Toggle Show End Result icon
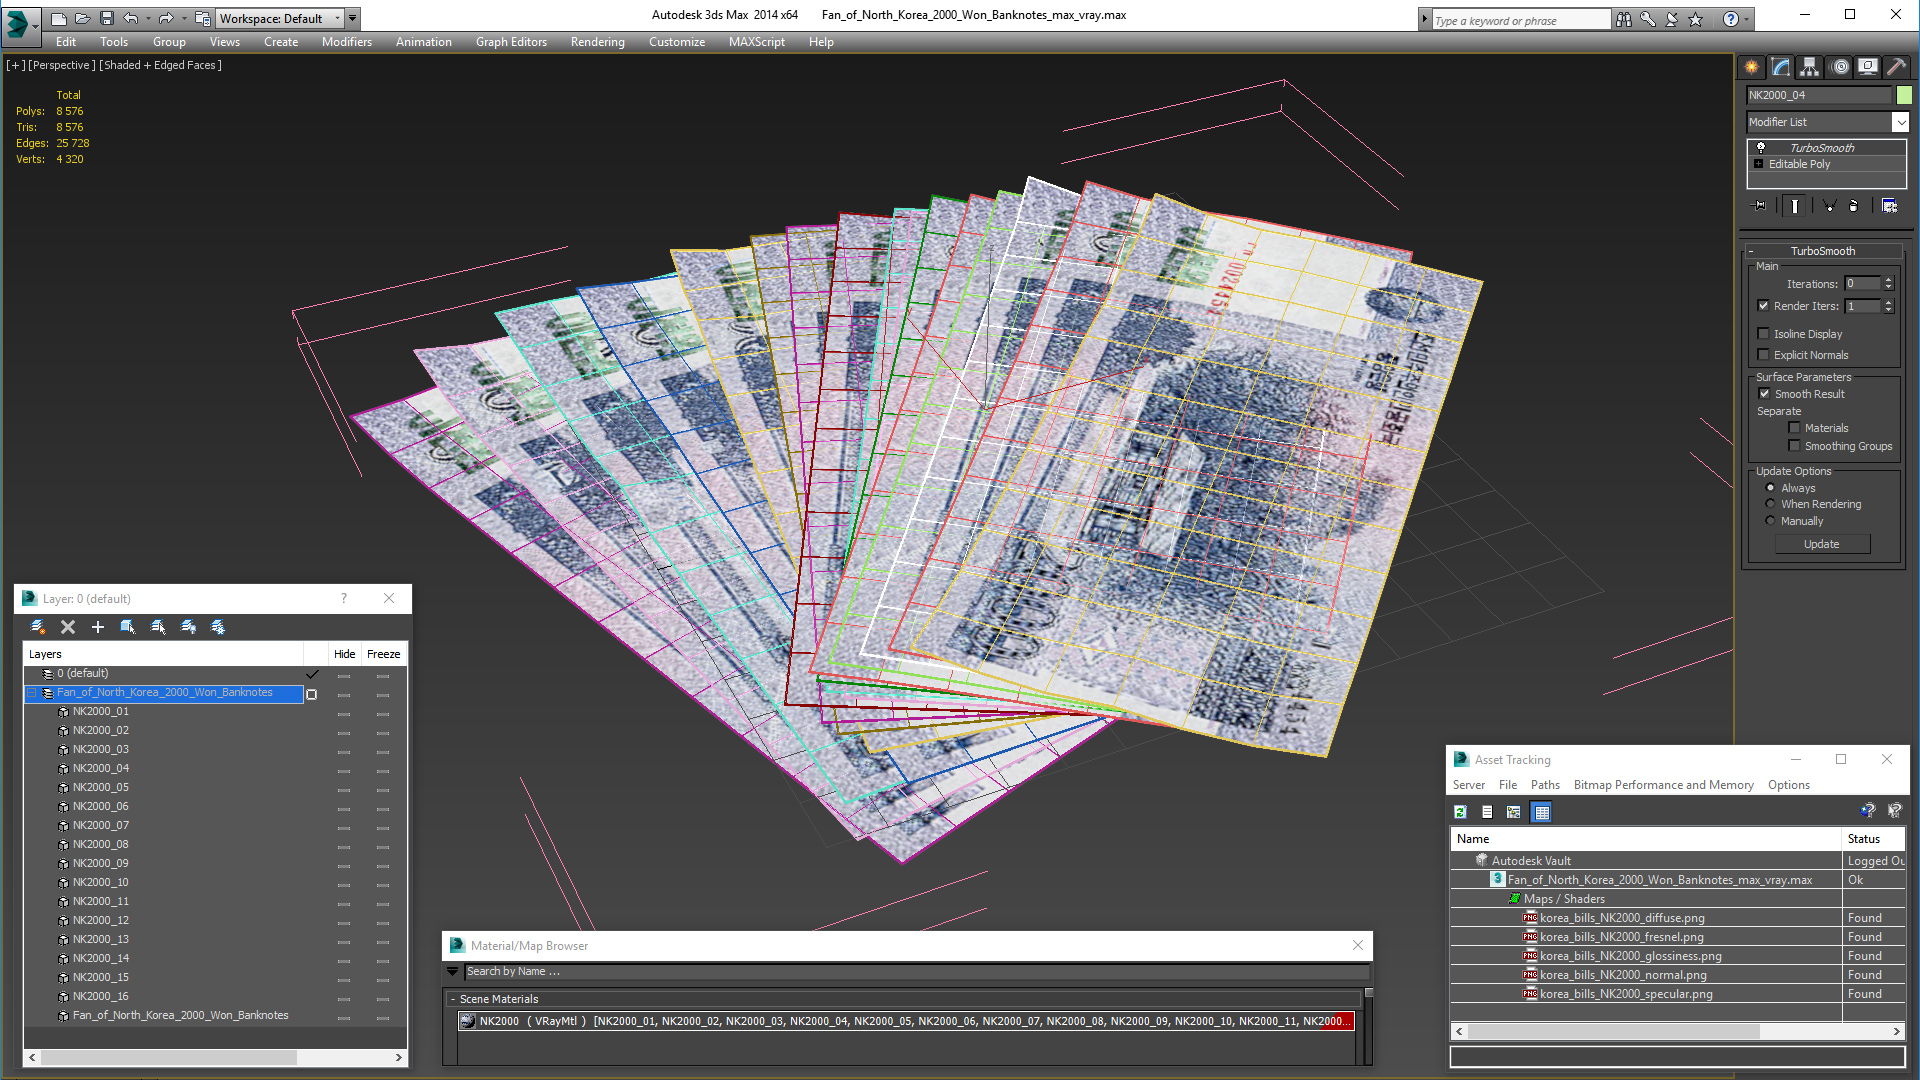The image size is (1920, 1080). (1795, 205)
